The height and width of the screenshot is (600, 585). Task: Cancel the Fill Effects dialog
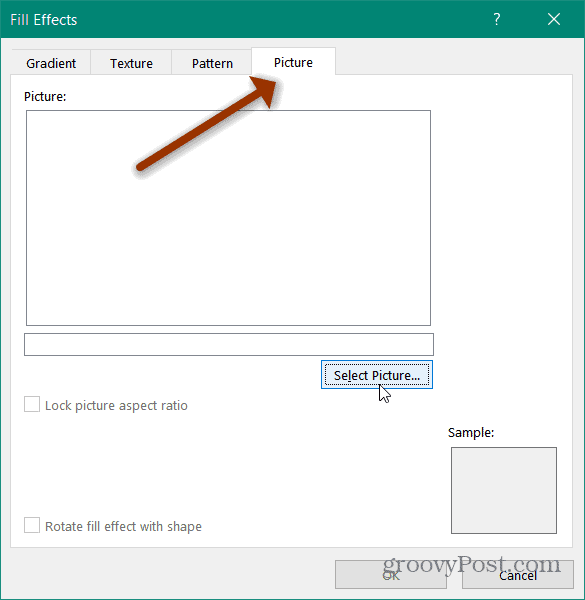[x=518, y=575]
